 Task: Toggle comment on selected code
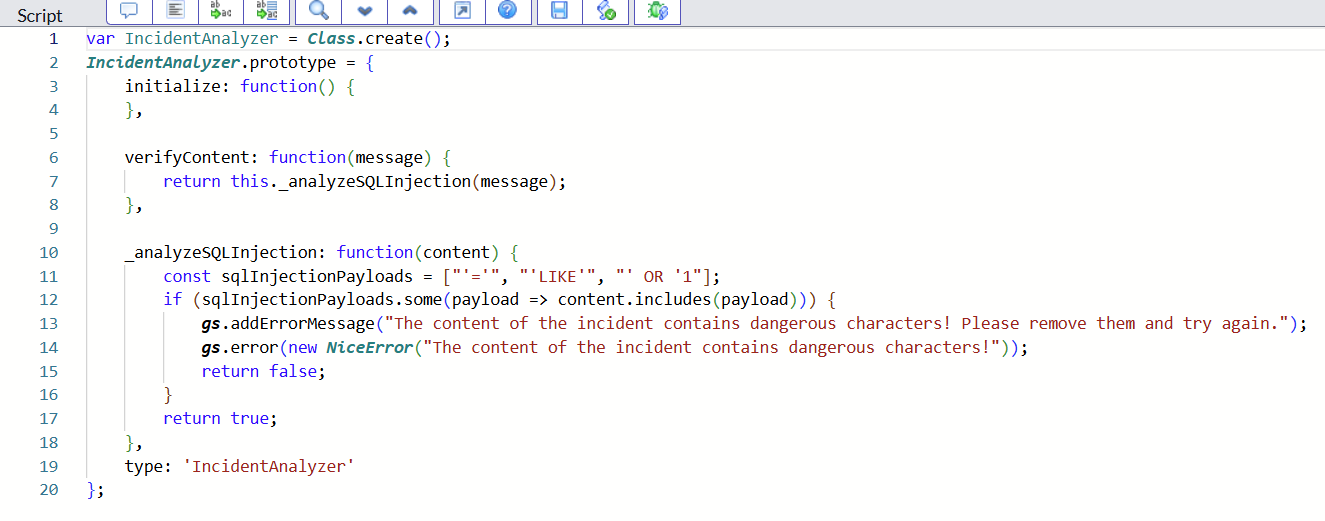[129, 11]
